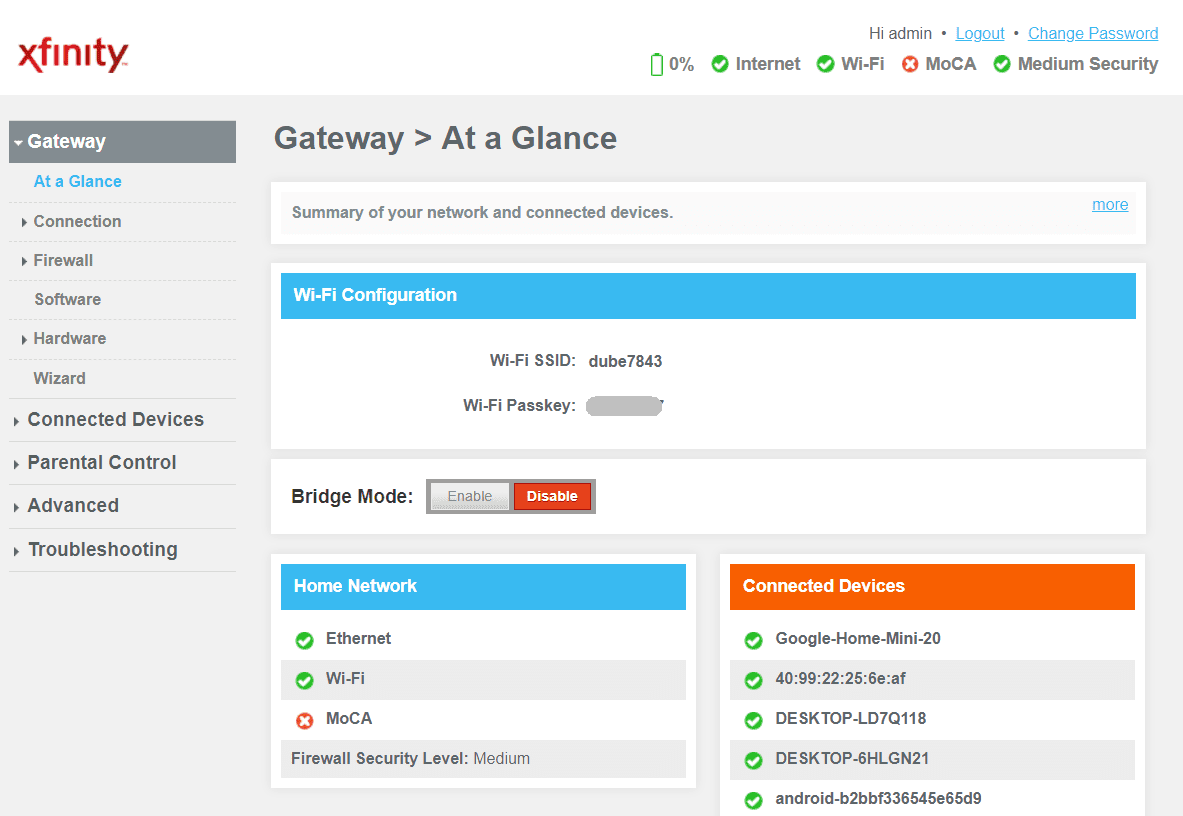Expand the Connection submenu
Viewport: 1183px width, 816px height.
77,221
